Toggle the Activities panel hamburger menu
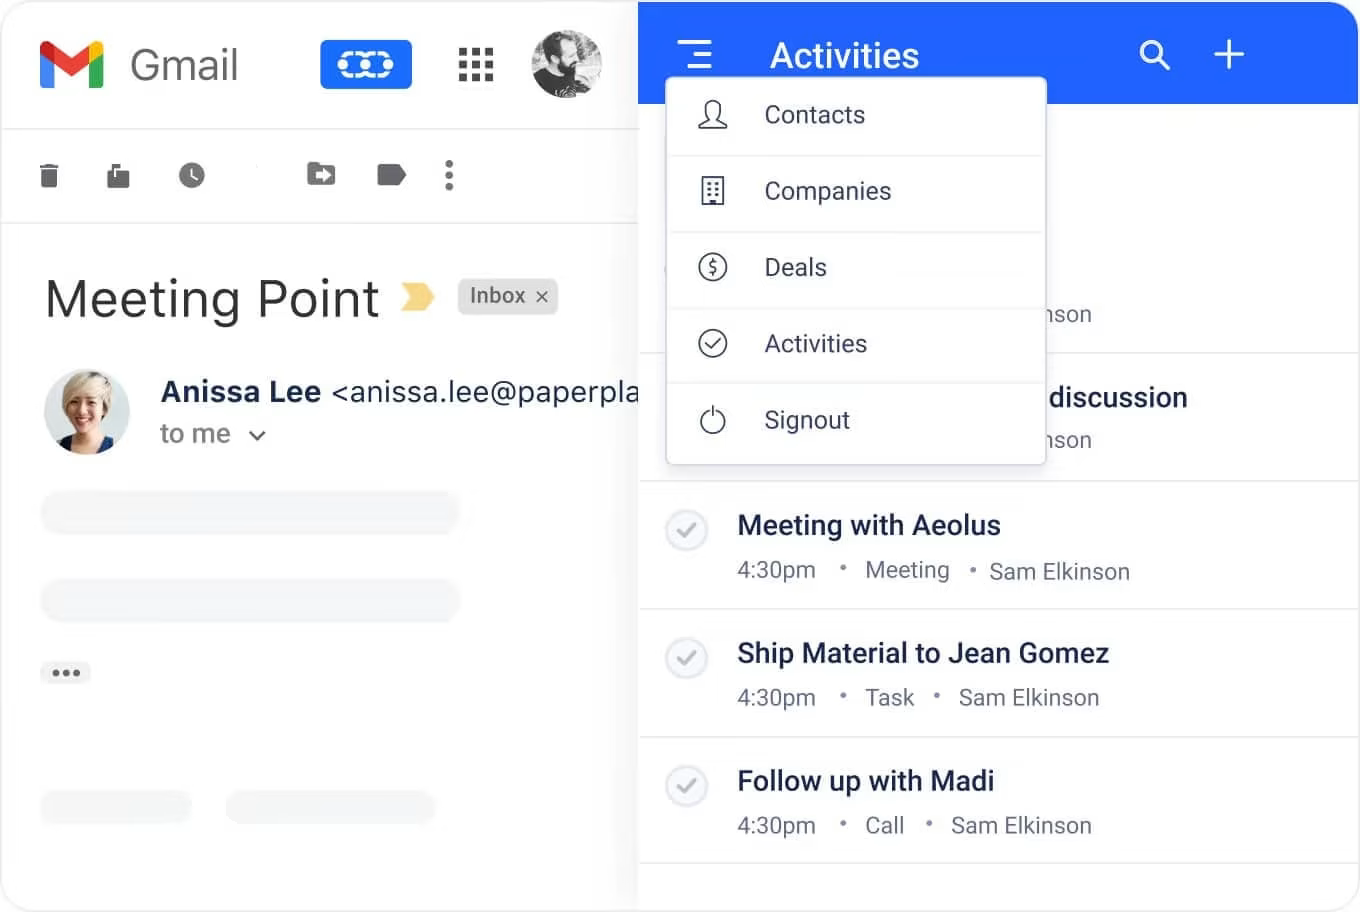 [695, 54]
